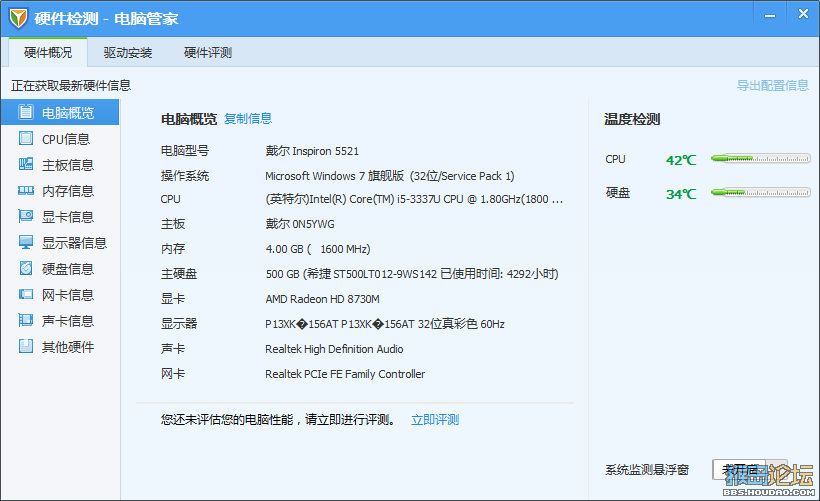This screenshot has height=501, width=820.
Task: Open the 硬件评测 tab
Action: pos(208,53)
